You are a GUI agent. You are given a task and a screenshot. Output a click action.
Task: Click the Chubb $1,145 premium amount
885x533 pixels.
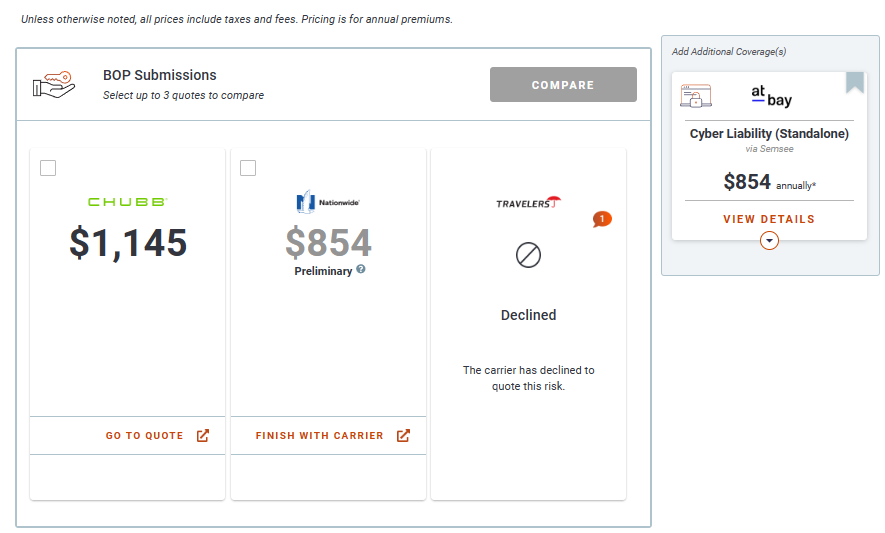click(128, 243)
